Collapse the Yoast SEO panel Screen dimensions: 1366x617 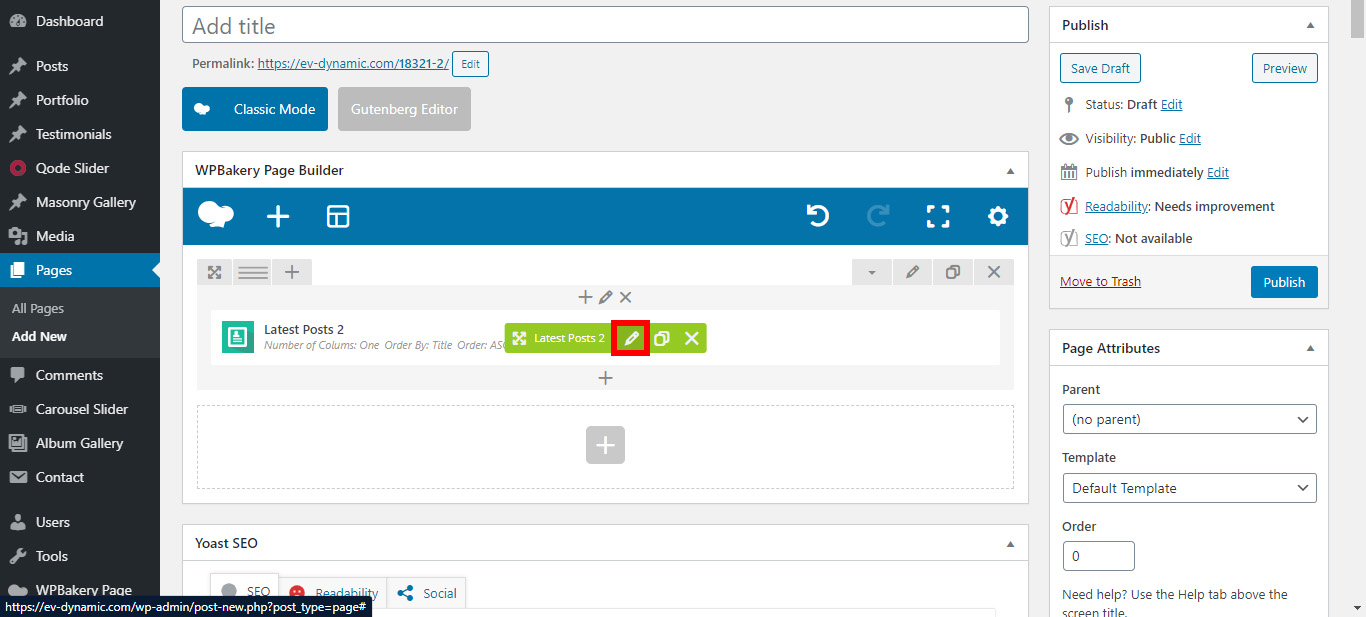pos(1010,543)
